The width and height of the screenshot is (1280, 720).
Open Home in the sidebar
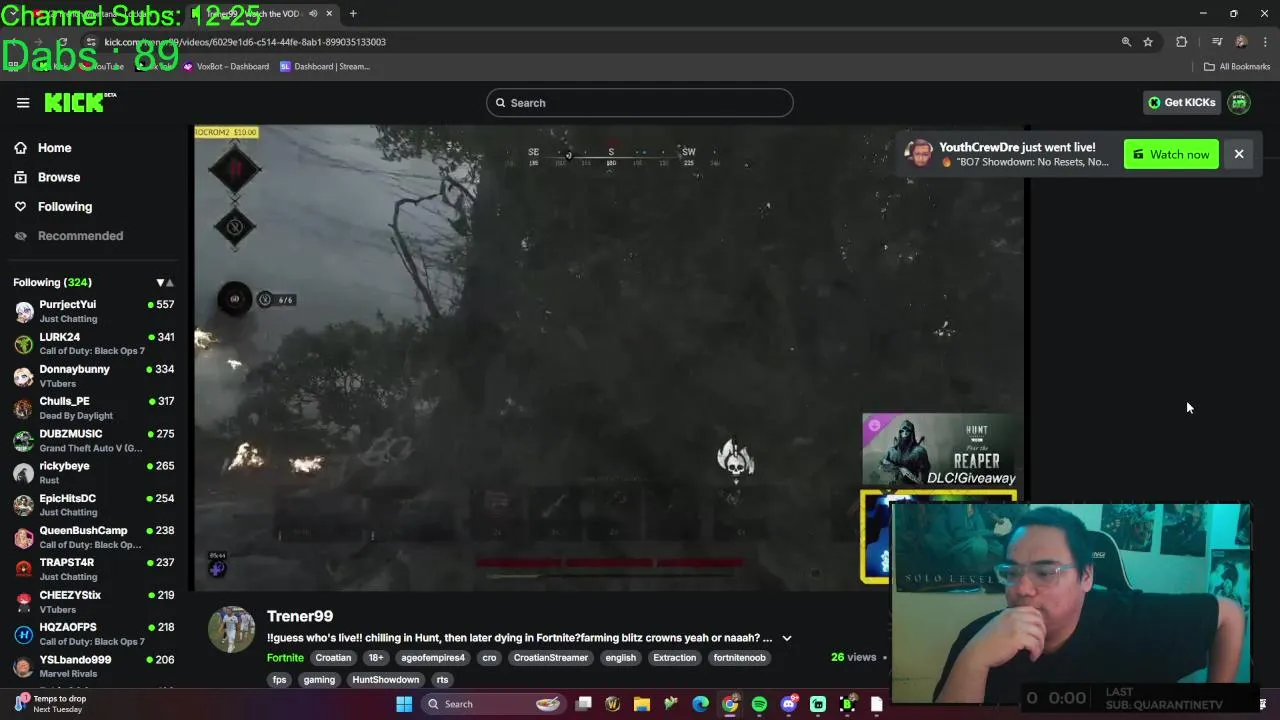(x=54, y=148)
